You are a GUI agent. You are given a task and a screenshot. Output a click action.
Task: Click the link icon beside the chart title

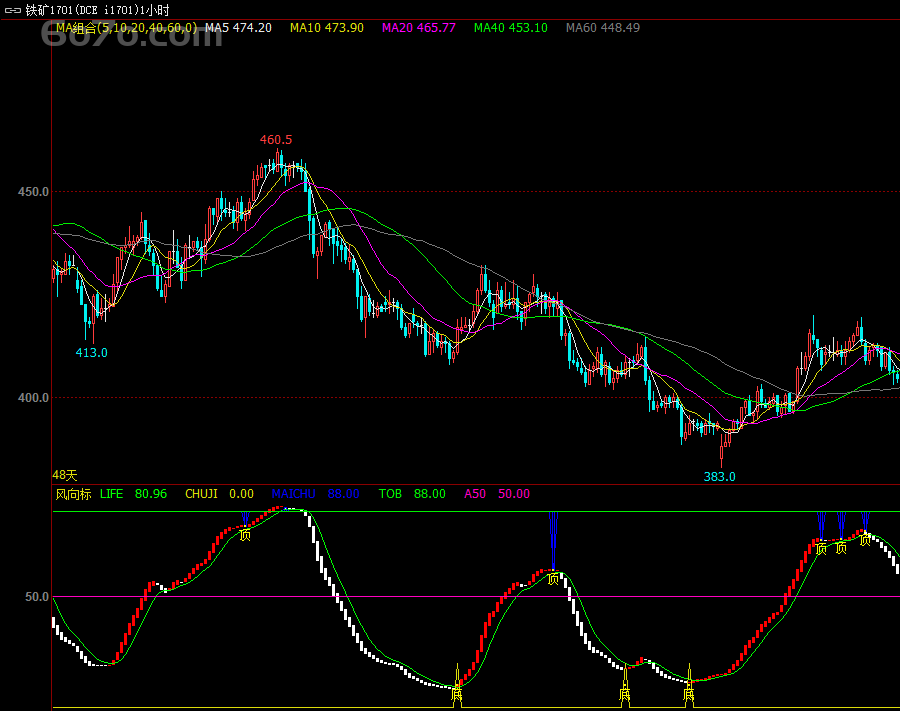point(12,10)
